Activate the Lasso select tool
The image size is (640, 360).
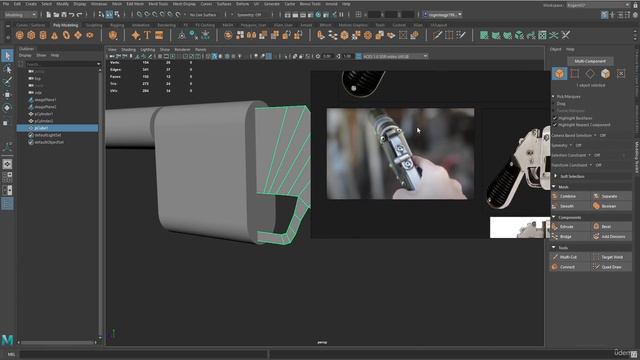click(7, 69)
